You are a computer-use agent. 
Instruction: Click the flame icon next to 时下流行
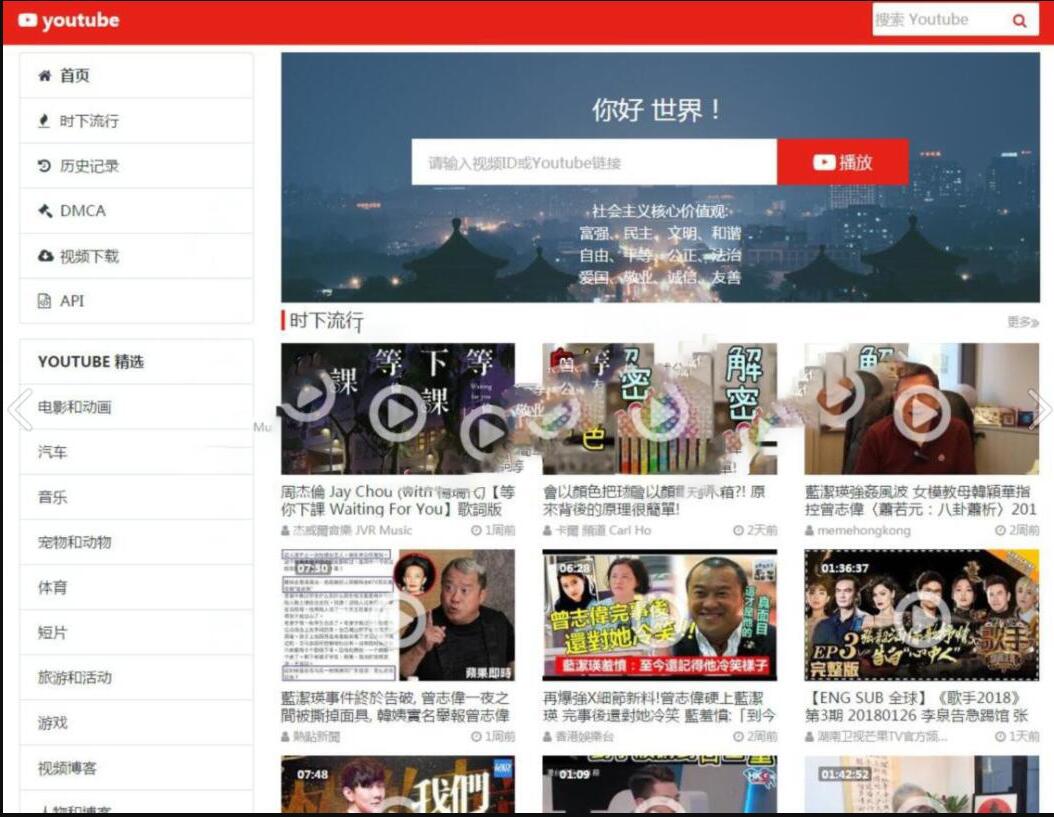44,120
